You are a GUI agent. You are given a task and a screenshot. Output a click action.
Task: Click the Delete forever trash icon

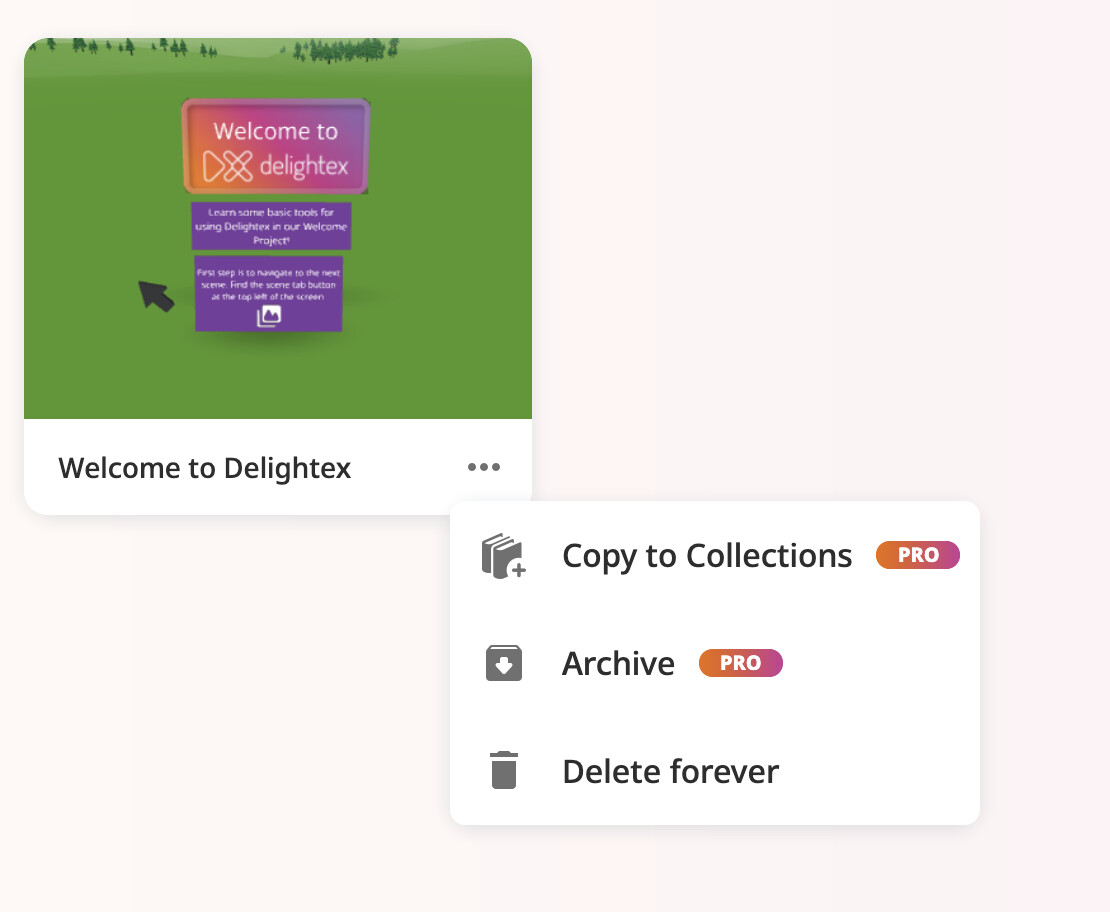tap(503, 770)
